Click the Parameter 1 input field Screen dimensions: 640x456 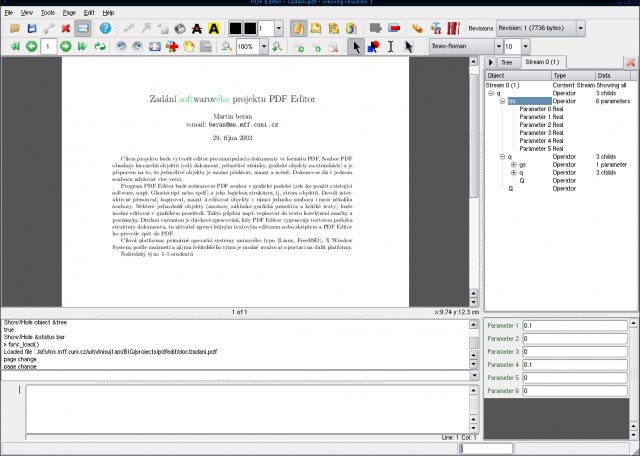coord(575,326)
